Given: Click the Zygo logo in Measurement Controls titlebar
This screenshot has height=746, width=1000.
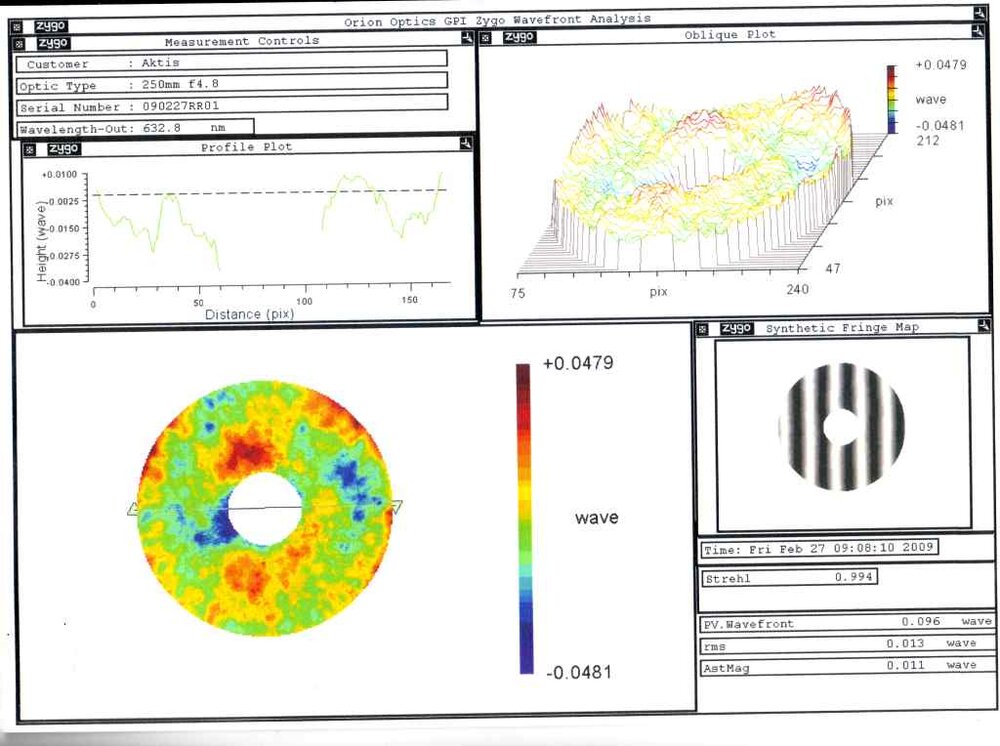Looking at the screenshot, I should (52, 42).
